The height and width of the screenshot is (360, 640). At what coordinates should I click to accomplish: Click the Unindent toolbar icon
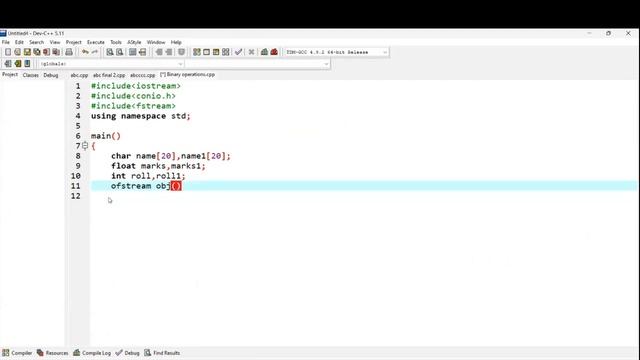click(x=169, y=52)
